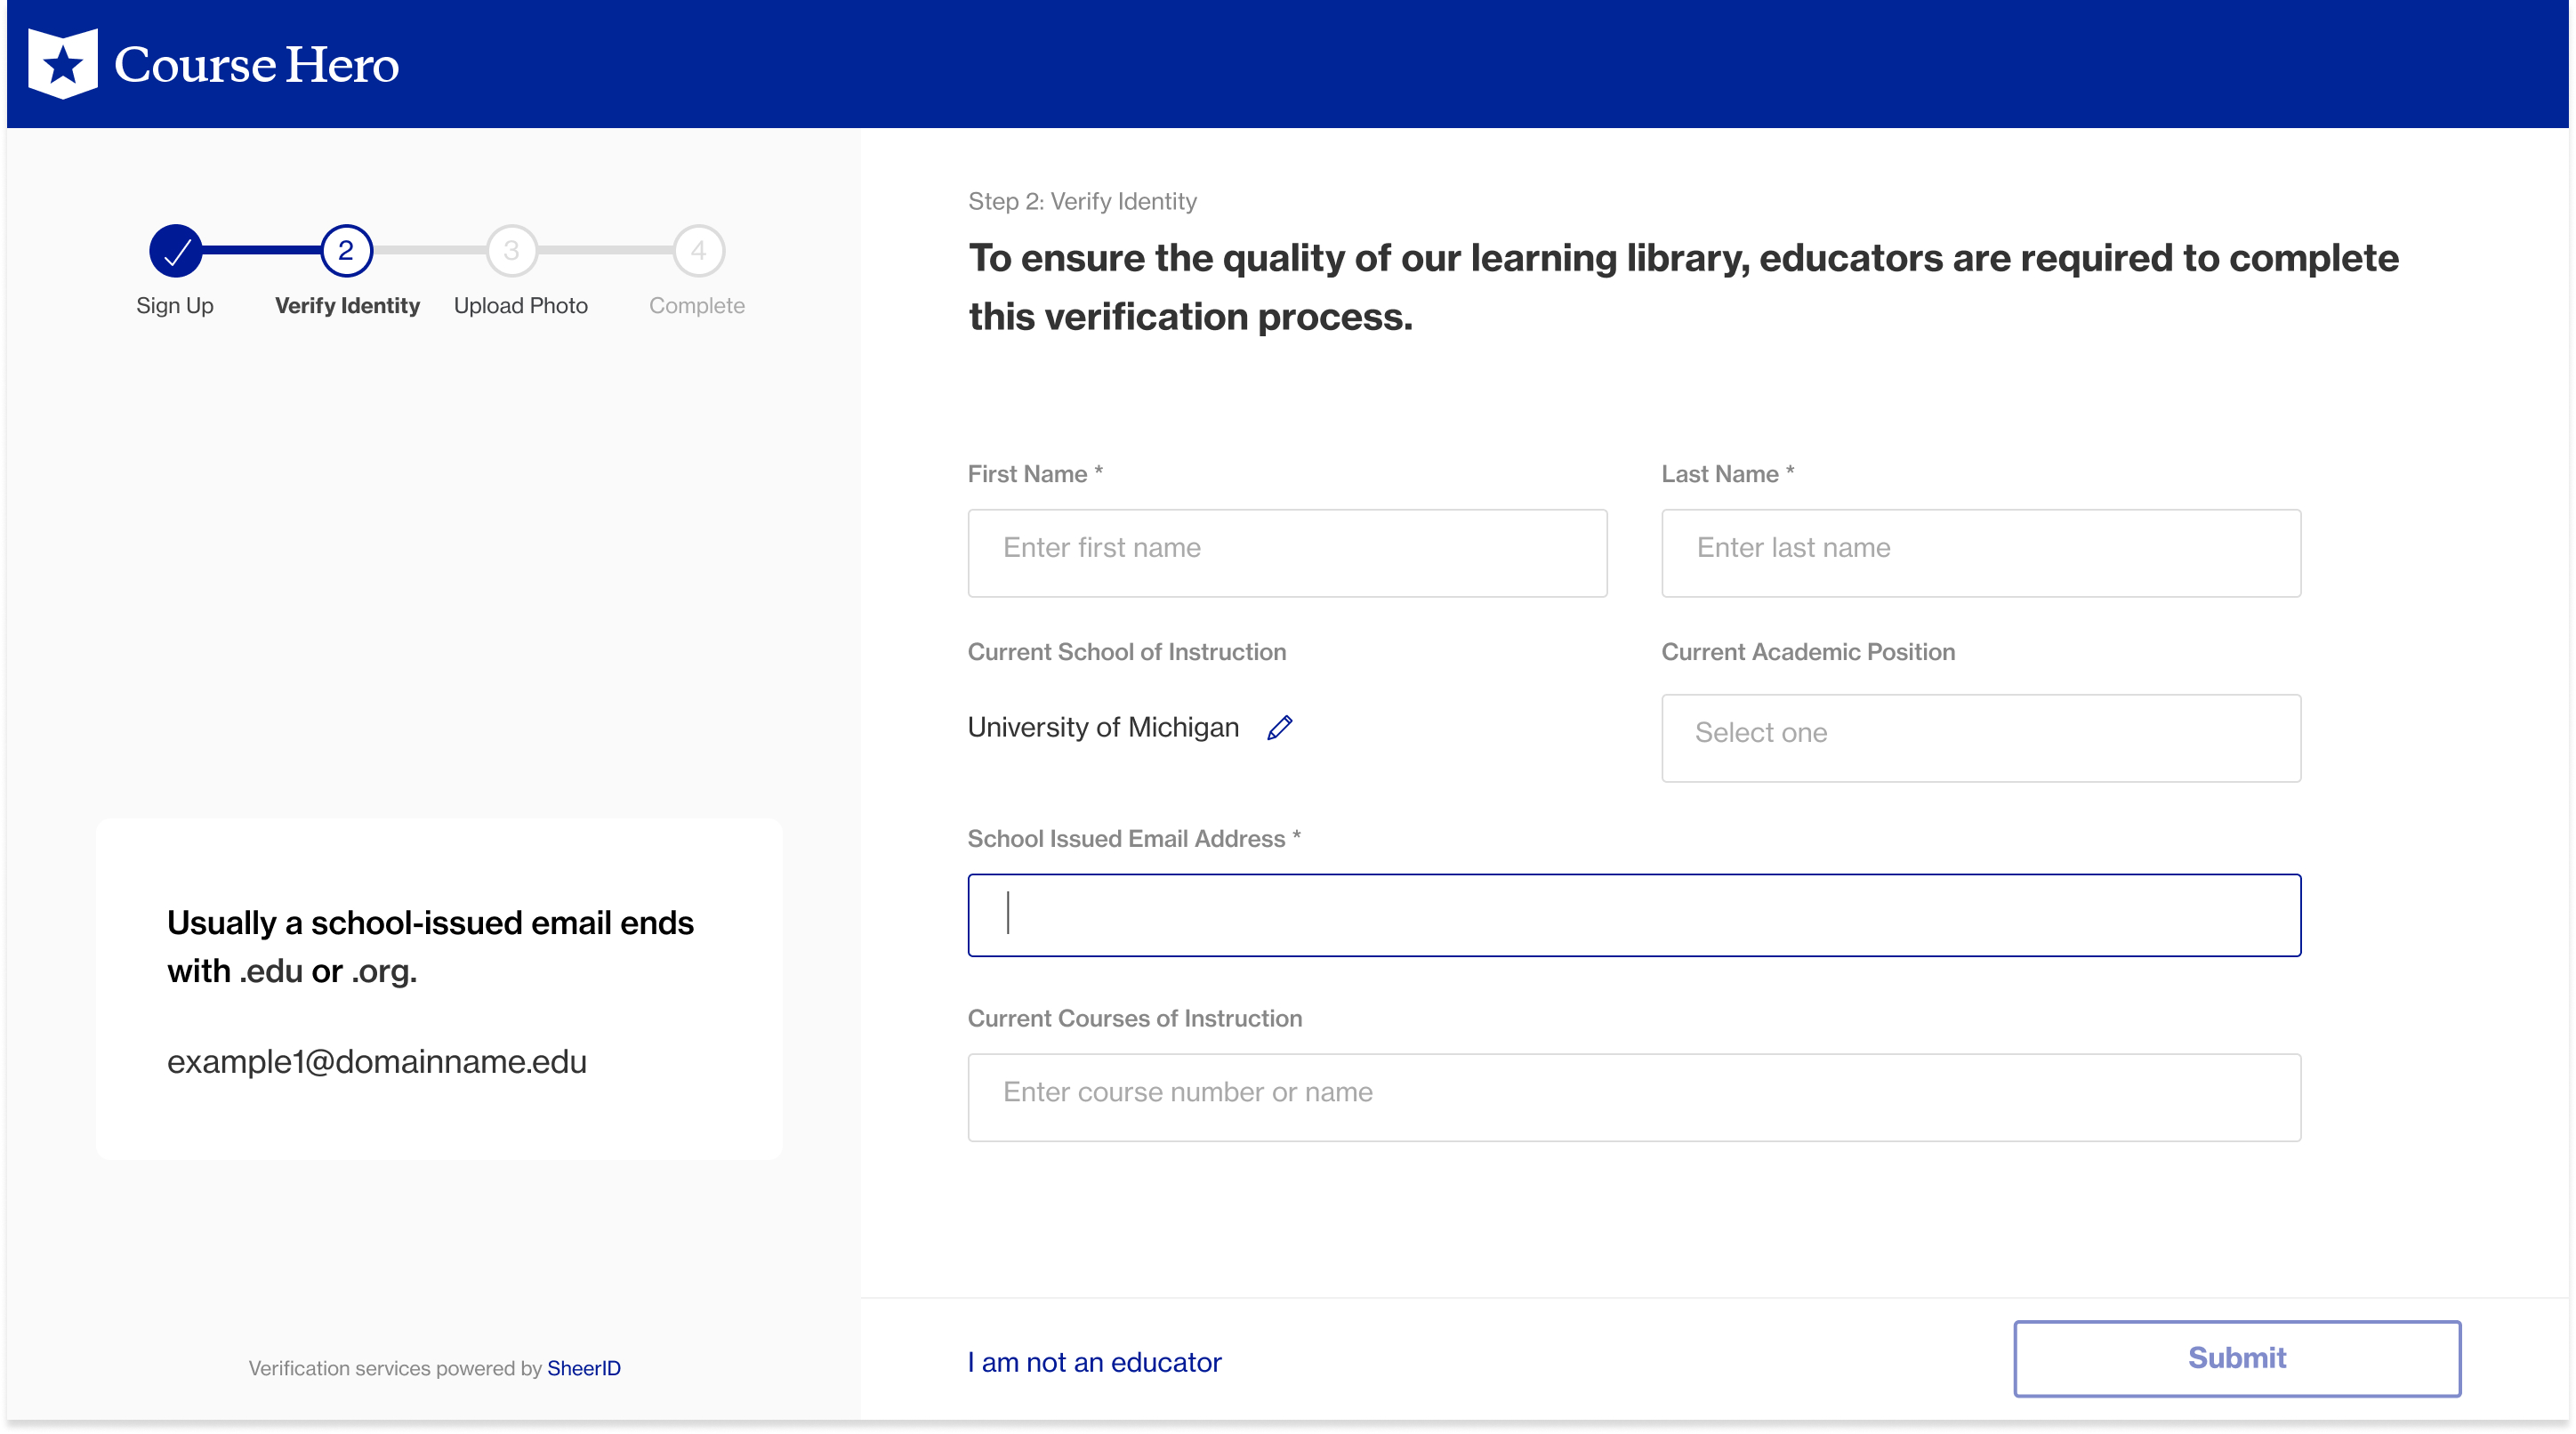Click the Current Courses of Instruction field

[x=1633, y=1097]
